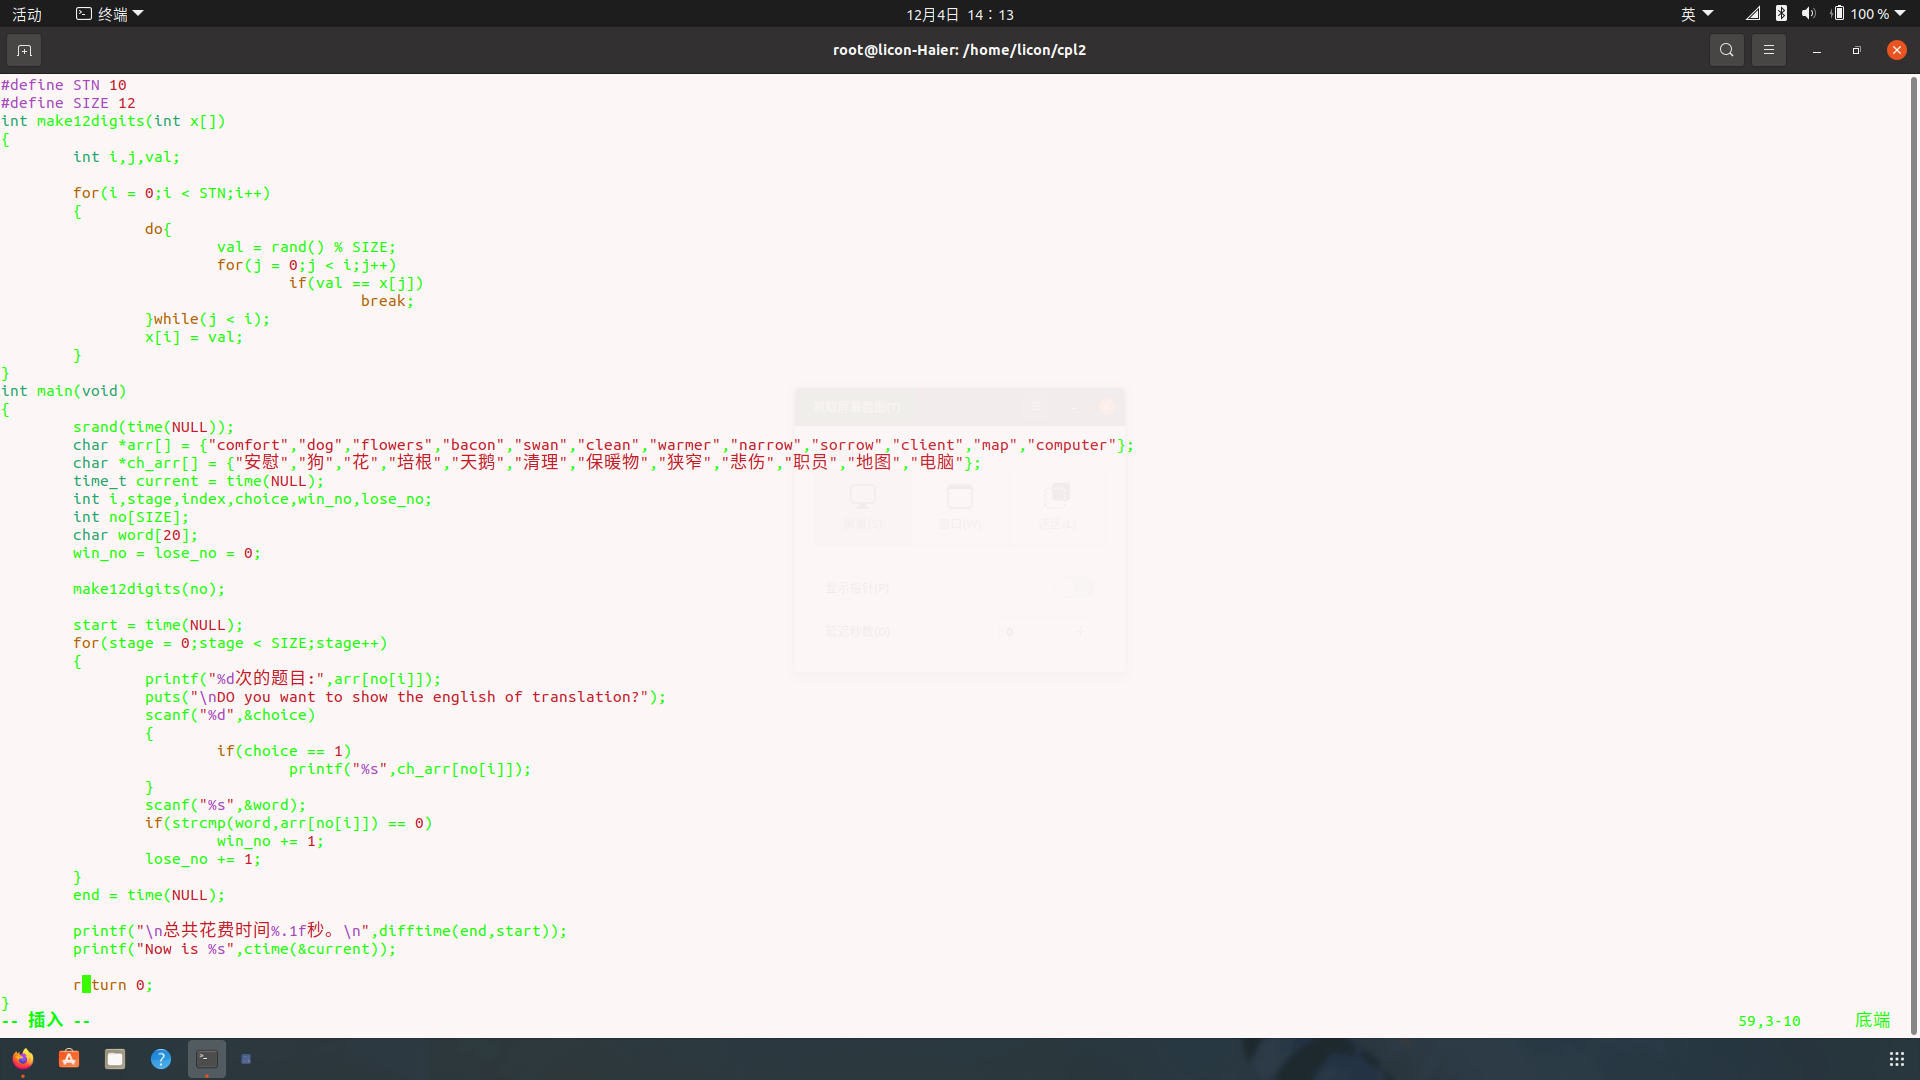
Task: Click the 'int no[SIZE];' declaration
Action: 131,517
